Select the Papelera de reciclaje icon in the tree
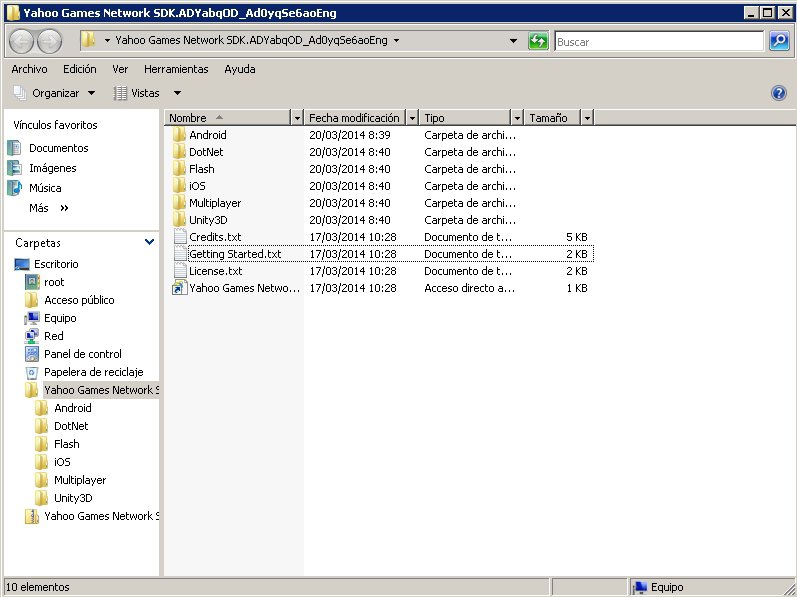This screenshot has width=797, height=597. (32, 372)
